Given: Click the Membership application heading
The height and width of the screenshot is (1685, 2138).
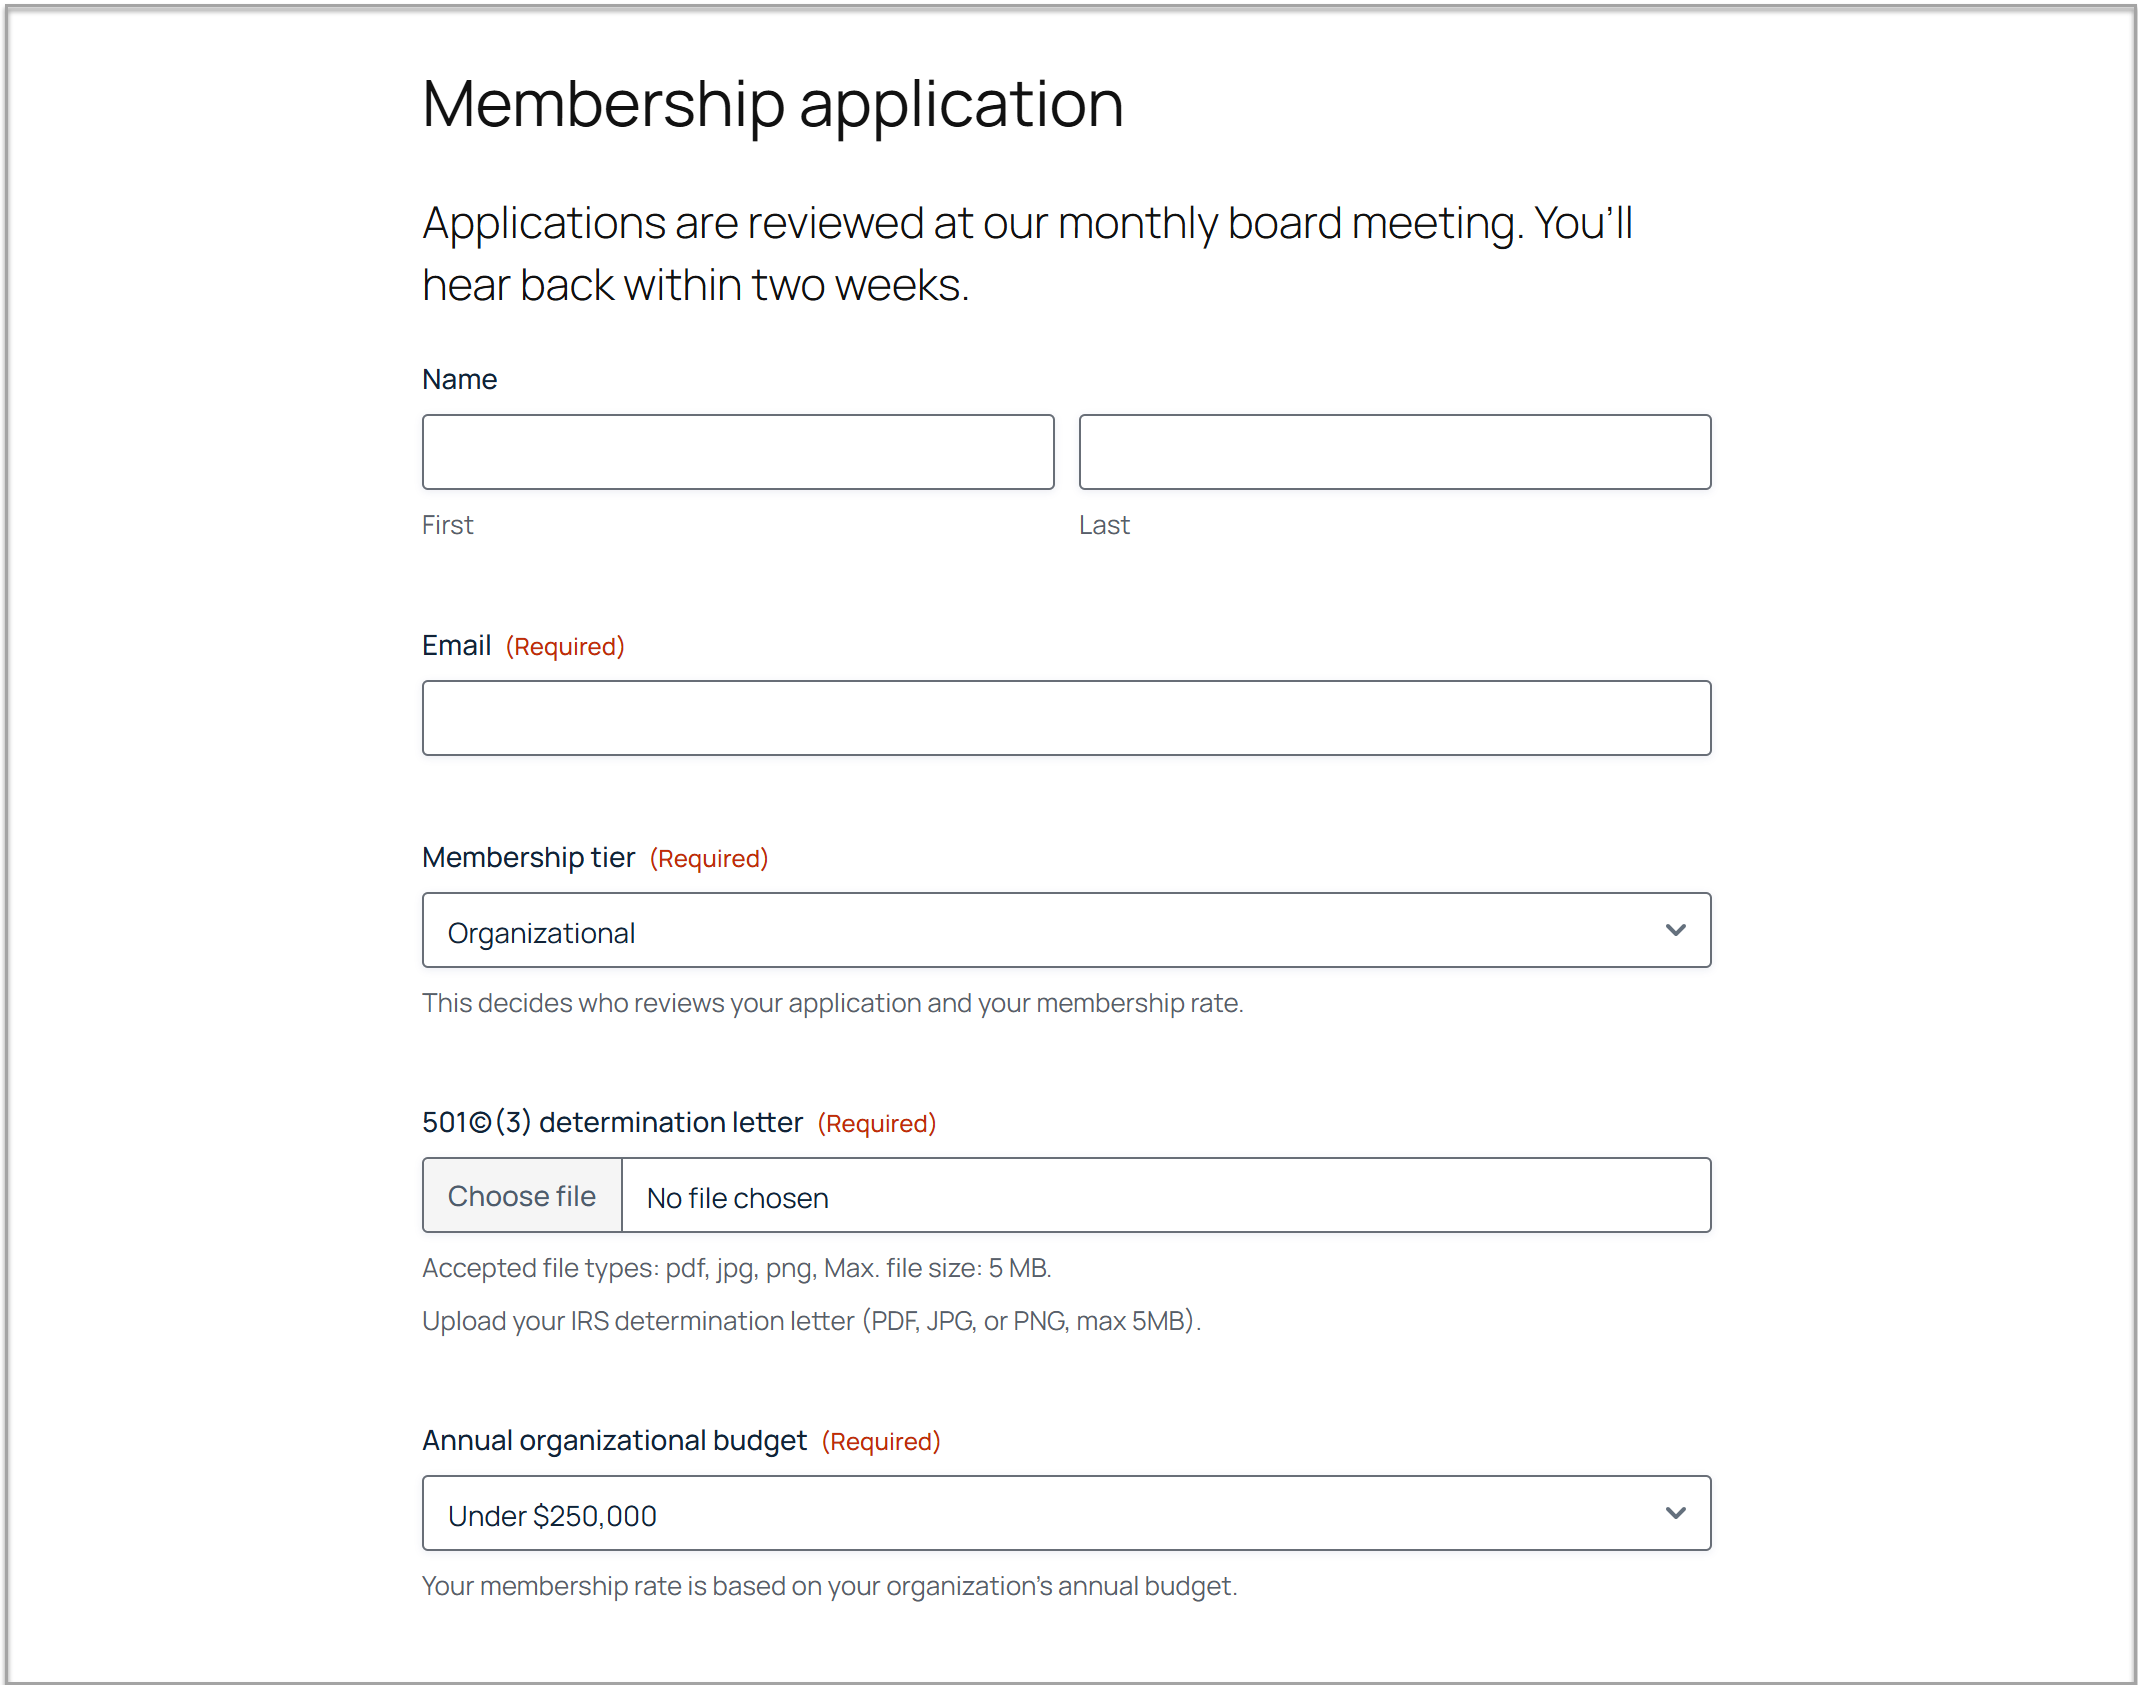Looking at the screenshot, I should [x=773, y=104].
